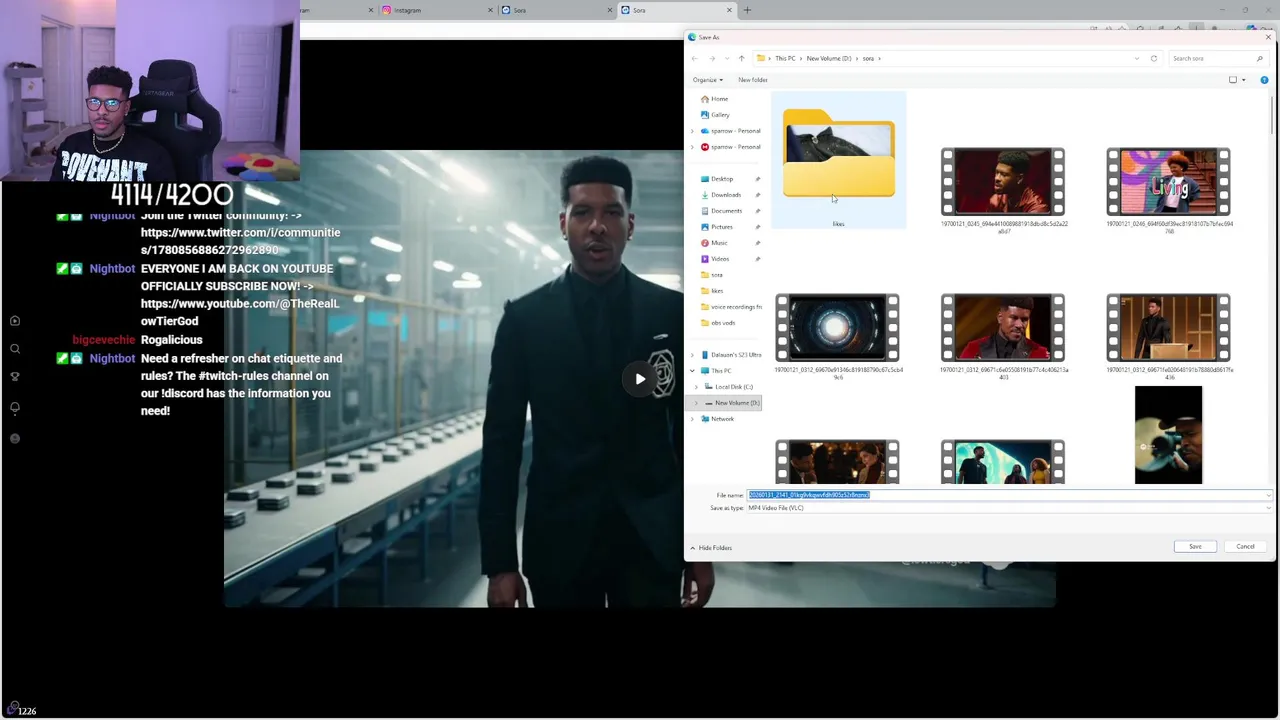1280x720 pixels.
Task: Expand the address bar history dropdown
Action: [1136, 58]
